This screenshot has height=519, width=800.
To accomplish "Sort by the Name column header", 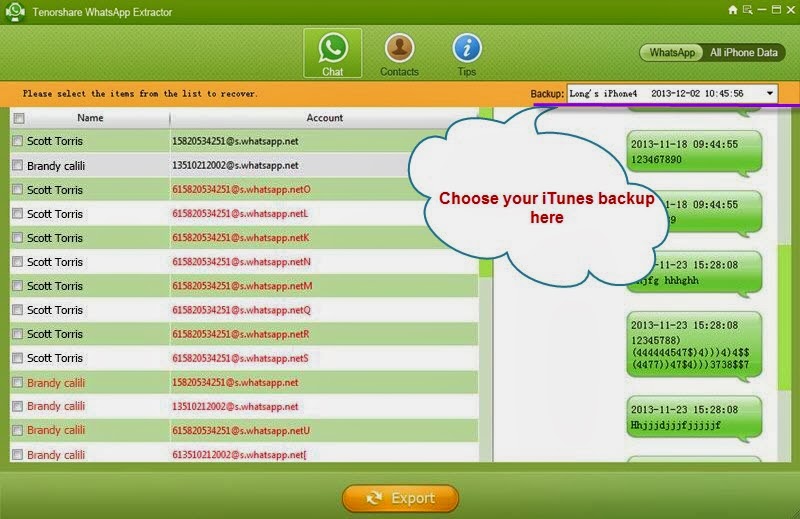I will point(90,118).
